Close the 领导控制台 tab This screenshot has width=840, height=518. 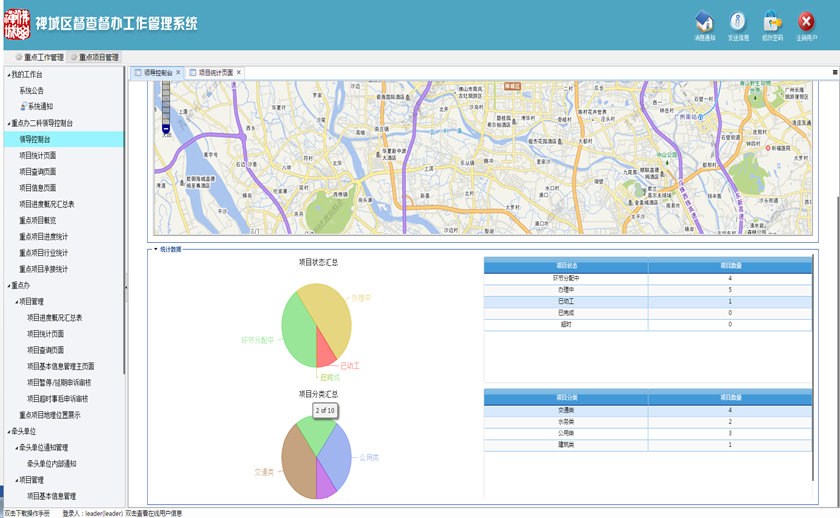click(178, 73)
